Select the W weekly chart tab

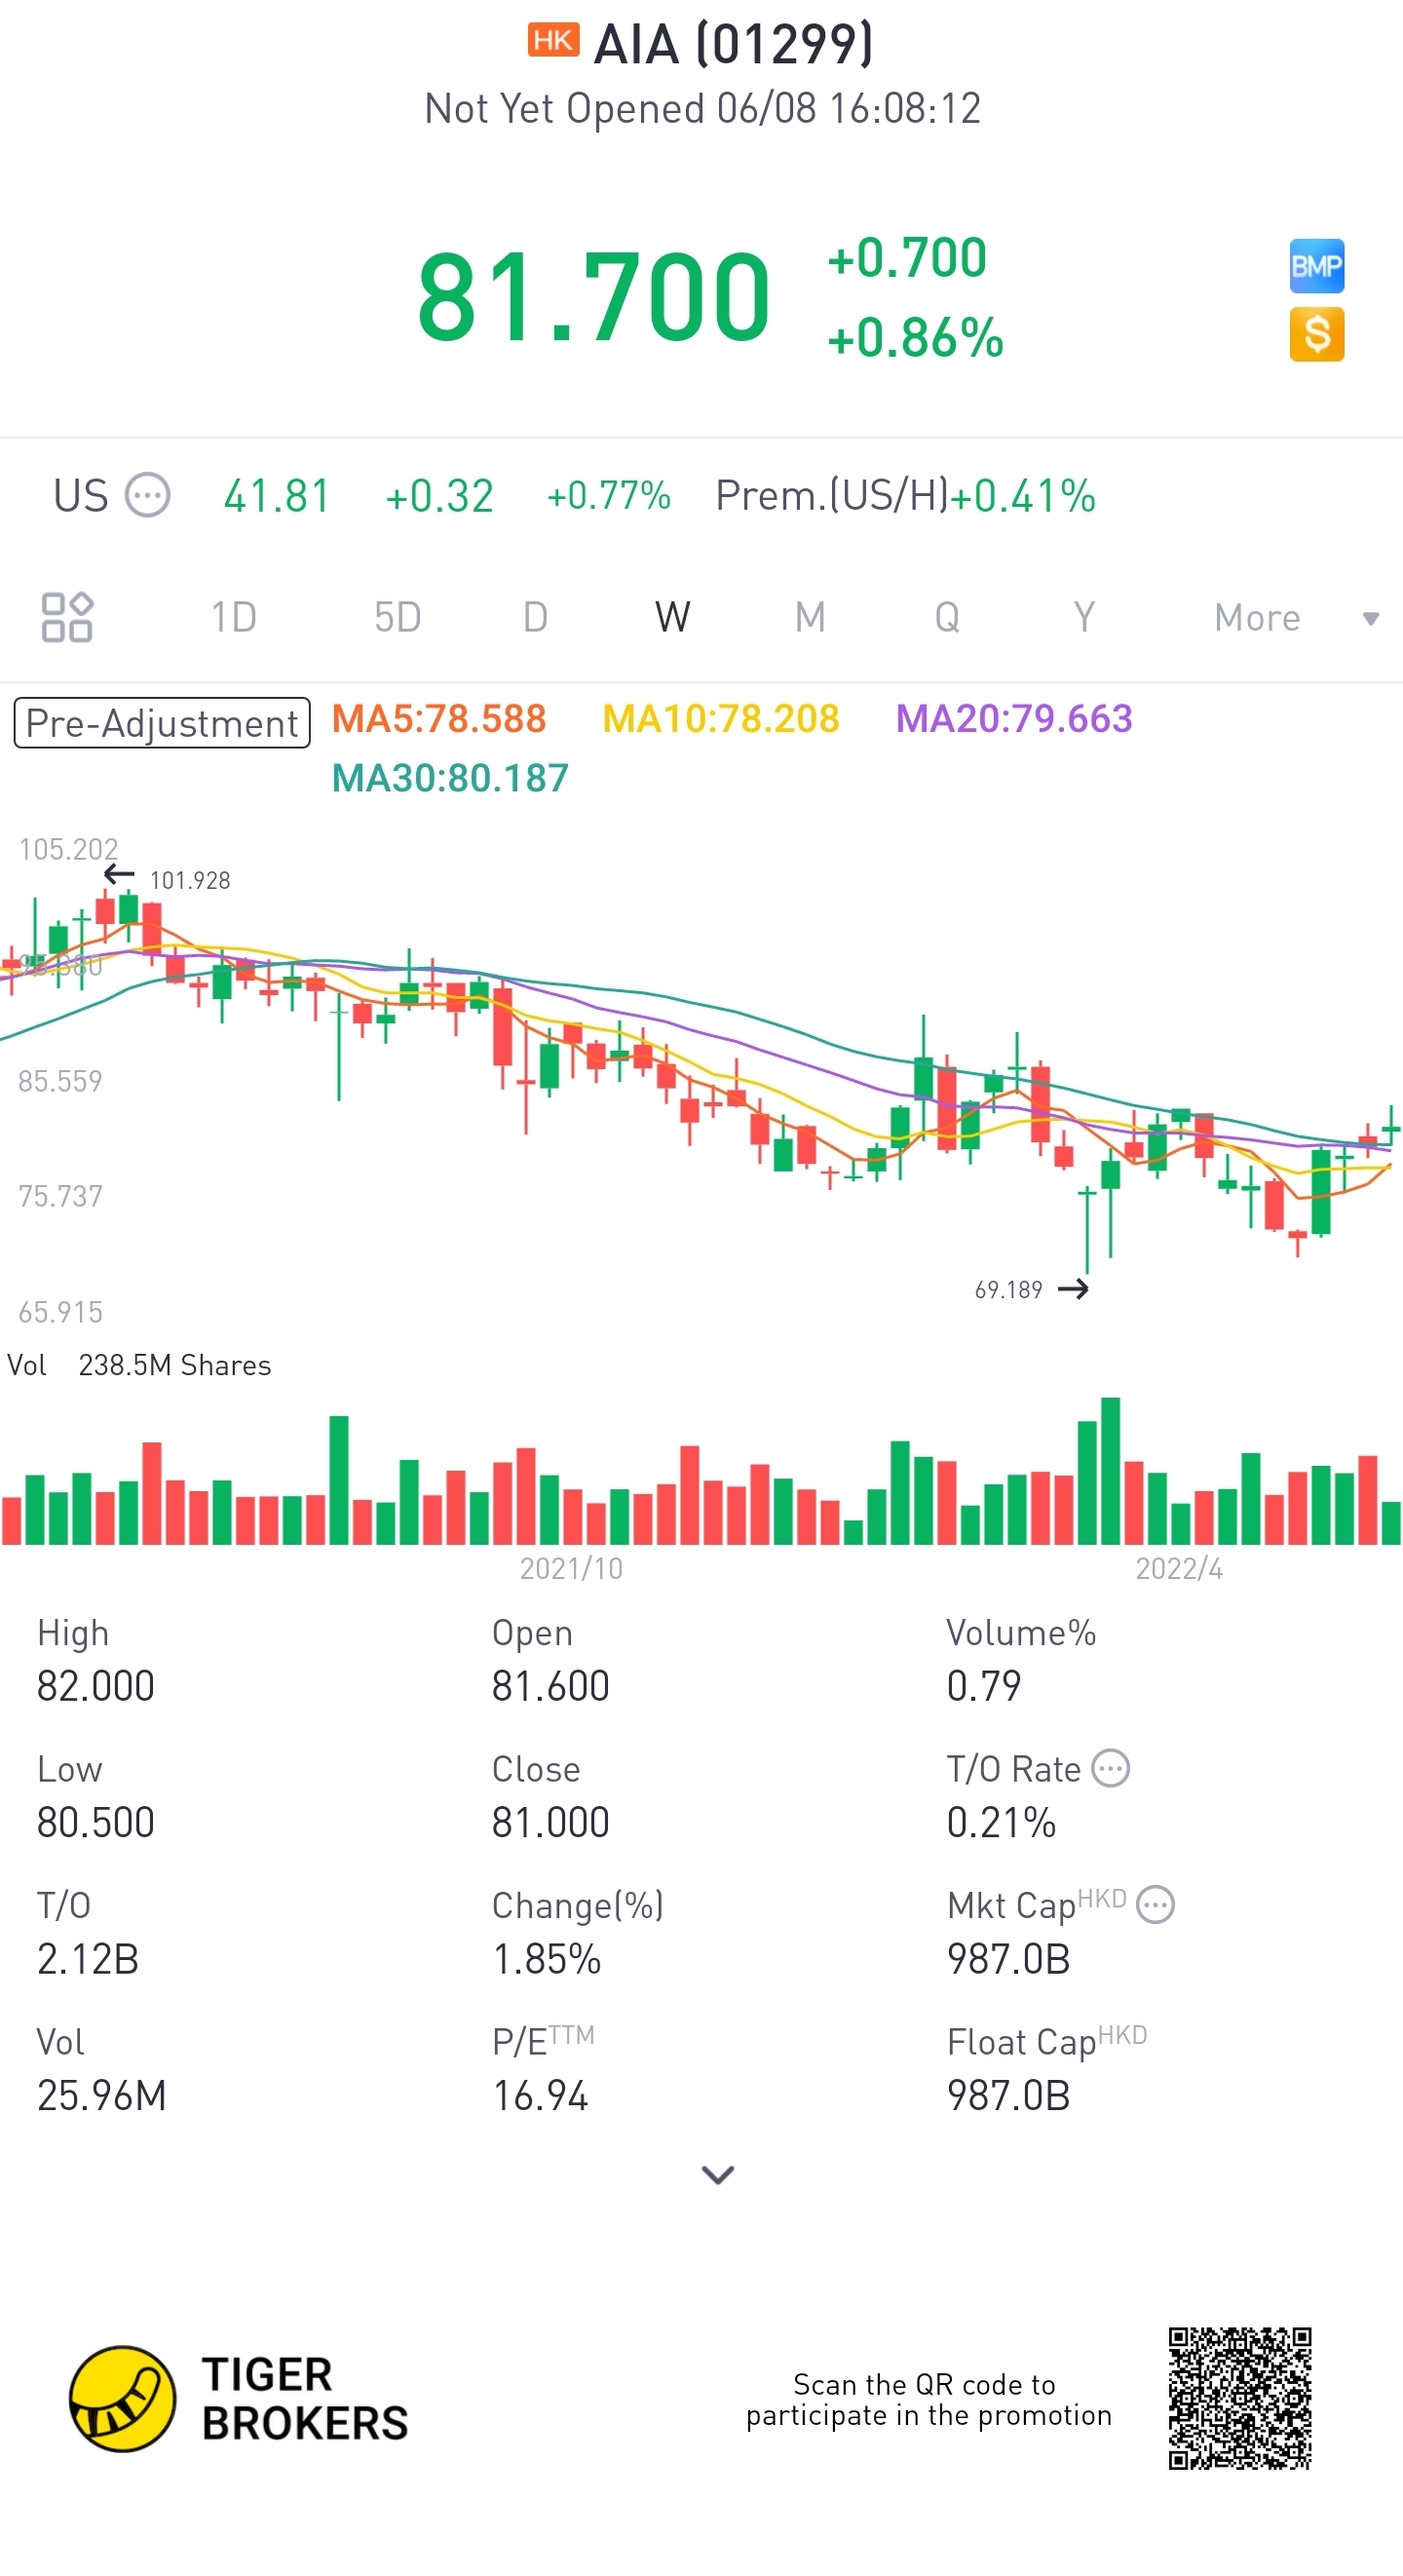click(x=672, y=617)
